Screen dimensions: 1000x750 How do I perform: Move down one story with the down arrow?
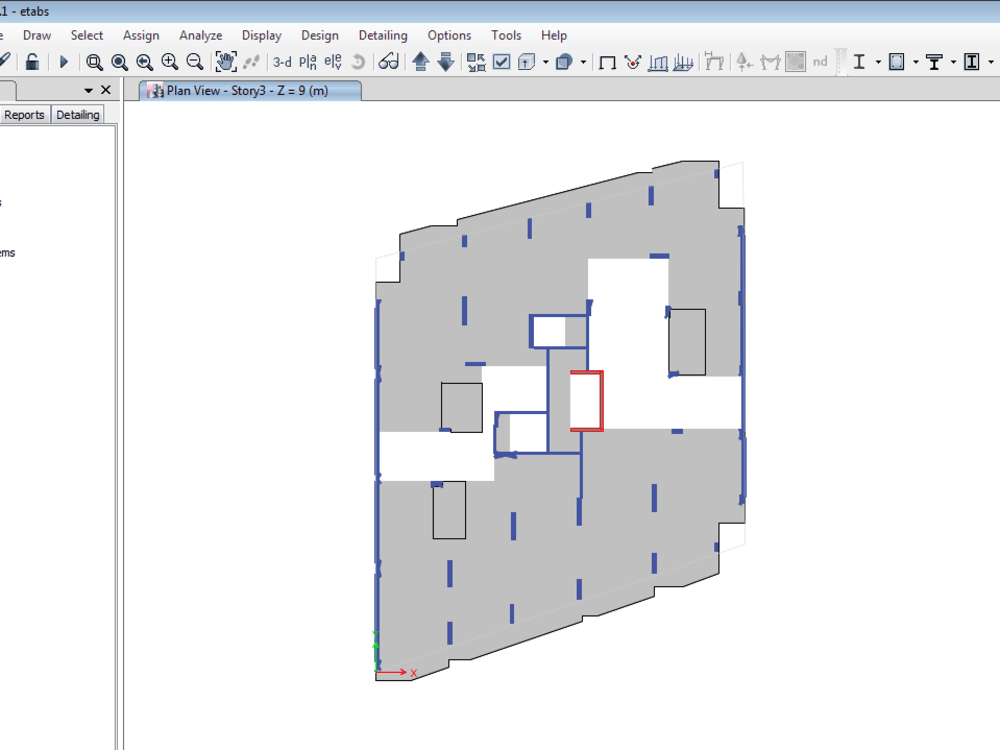tap(446, 62)
